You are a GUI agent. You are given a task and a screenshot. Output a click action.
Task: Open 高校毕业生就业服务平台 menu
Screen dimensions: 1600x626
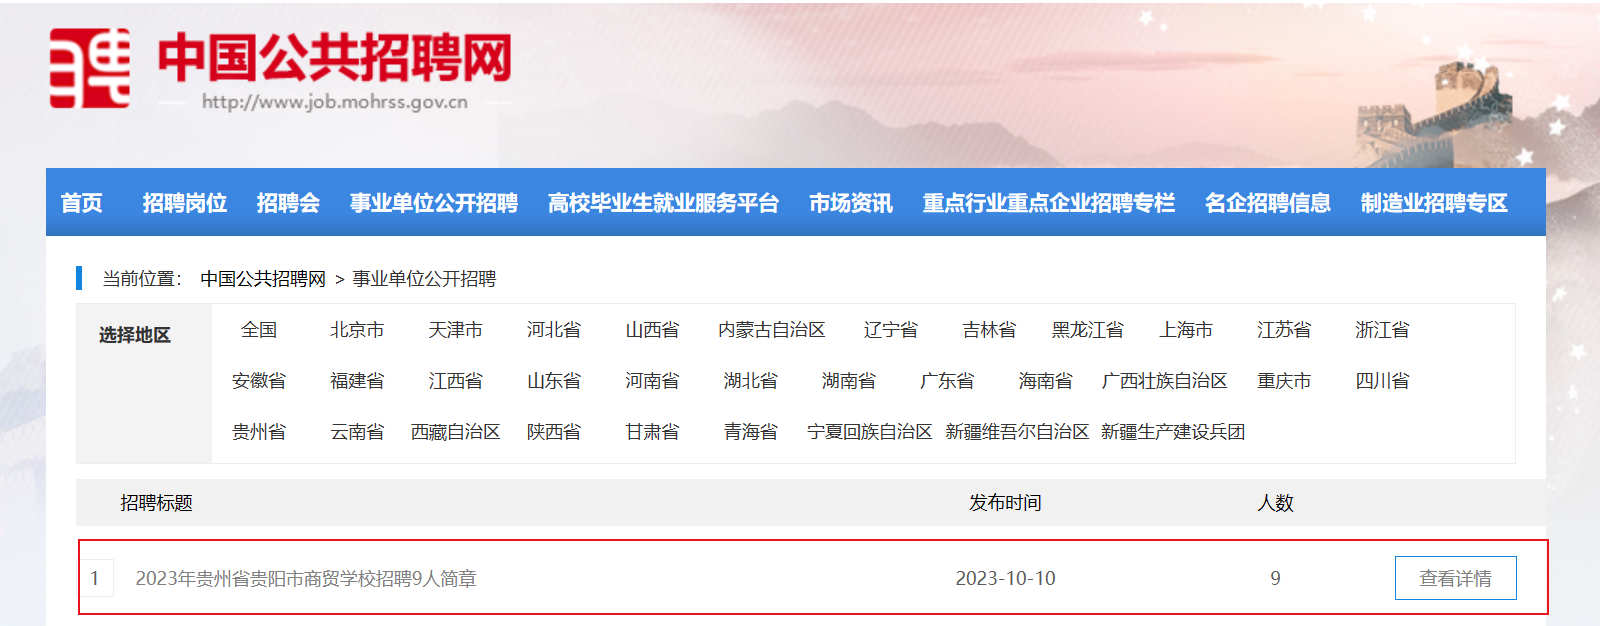click(x=663, y=203)
